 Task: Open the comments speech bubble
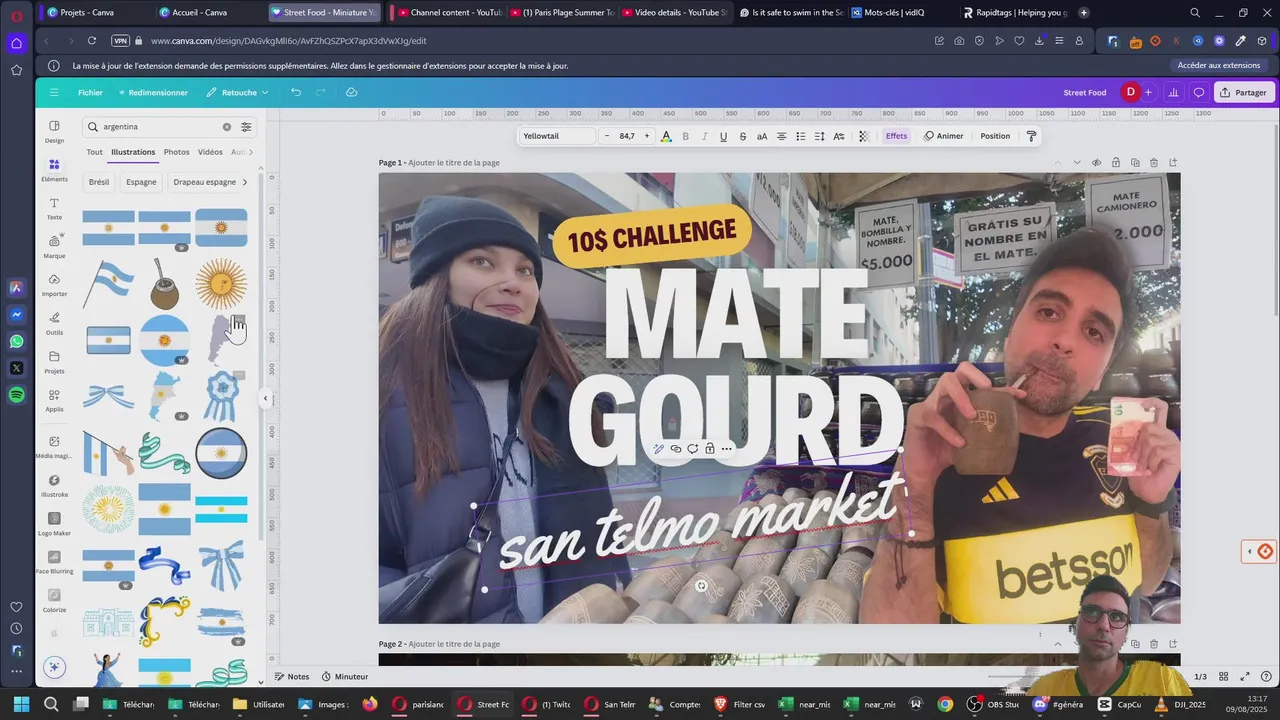(1199, 92)
